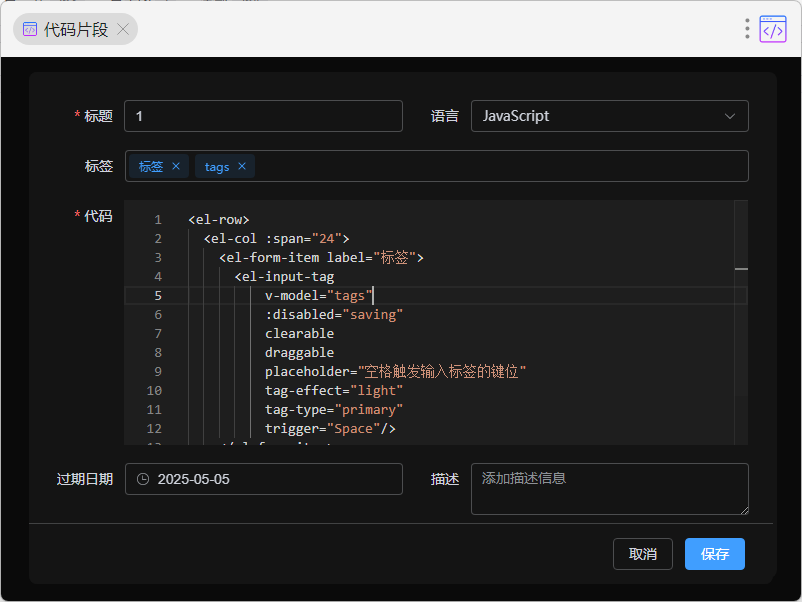The height and width of the screenshot is (602, 802).
Task: Remove the 标签 tag chip
Action: tap(176, 166)
